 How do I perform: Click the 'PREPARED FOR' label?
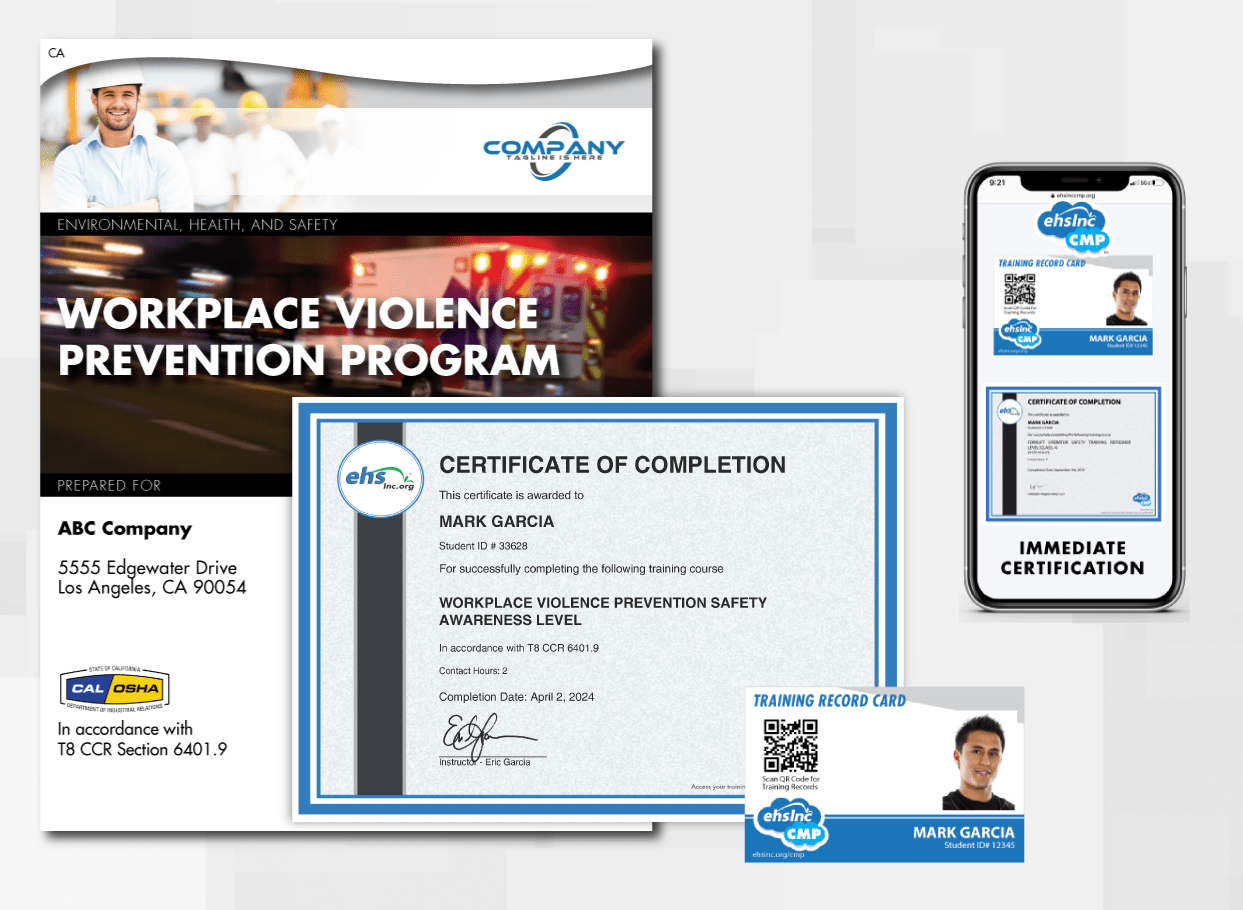pos(109,486)
